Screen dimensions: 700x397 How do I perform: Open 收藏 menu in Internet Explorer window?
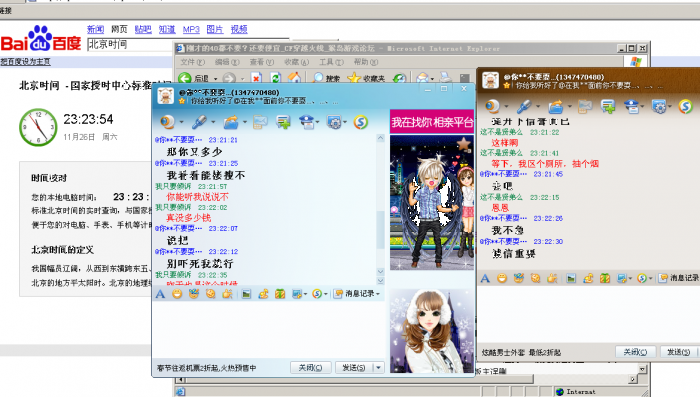(296, 62)
